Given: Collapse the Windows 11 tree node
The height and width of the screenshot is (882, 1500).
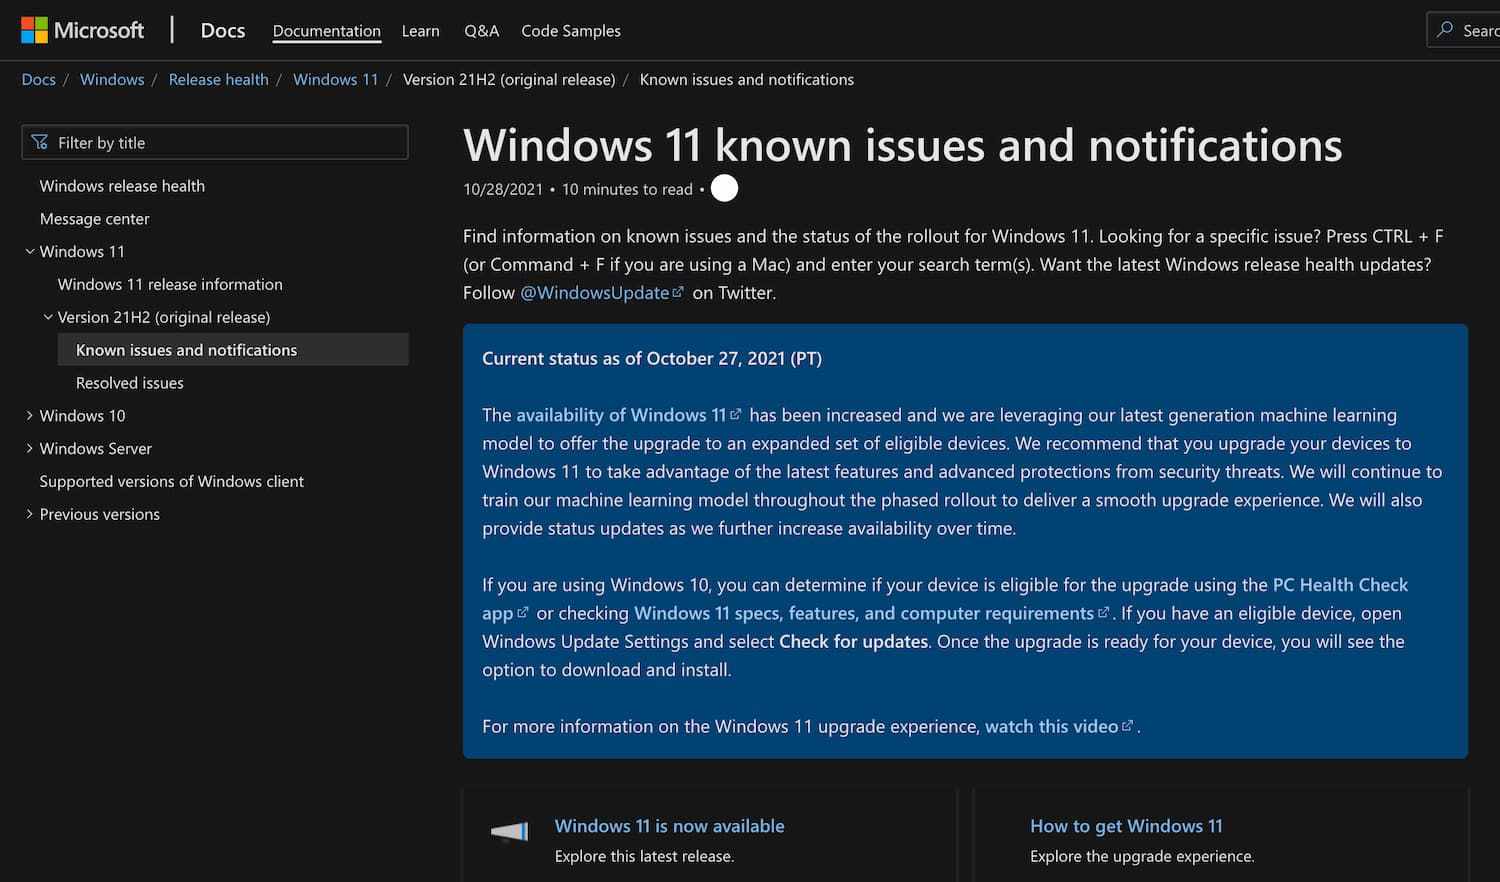Looking at the screenshot, I should tap(30, 252).
